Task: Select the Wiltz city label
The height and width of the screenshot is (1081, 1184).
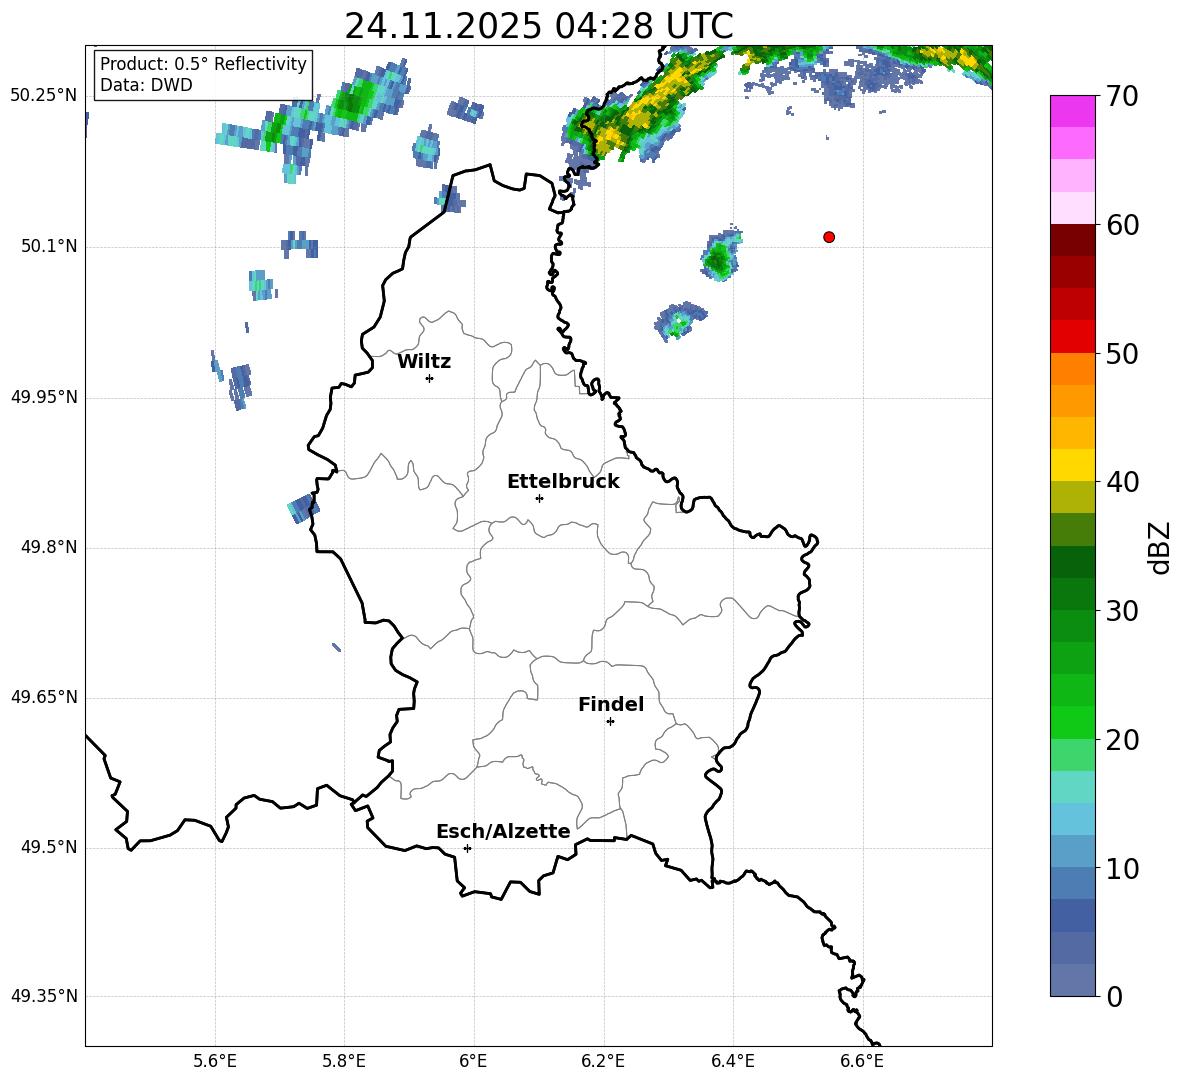Action: (x=424, y=362)
